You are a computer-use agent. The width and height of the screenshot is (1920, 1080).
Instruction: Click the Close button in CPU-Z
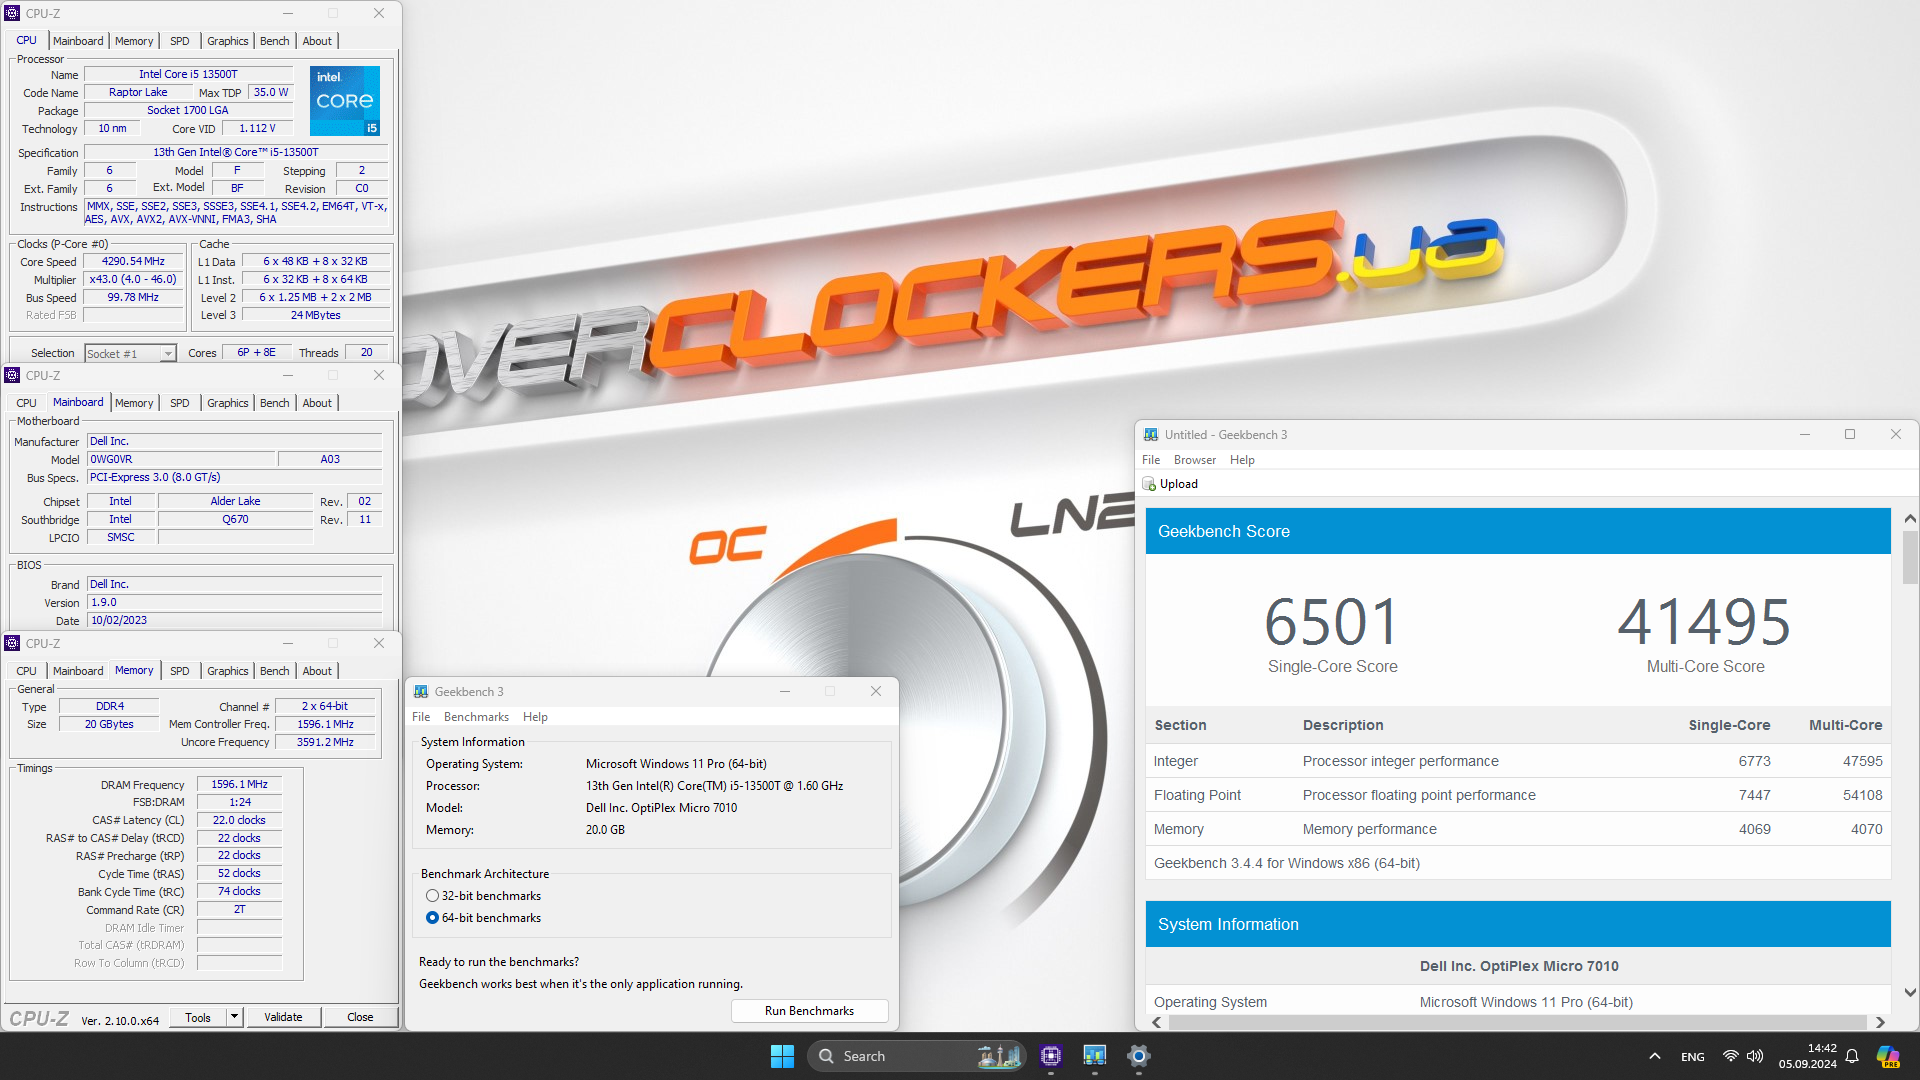click(x=360, y=1017)
